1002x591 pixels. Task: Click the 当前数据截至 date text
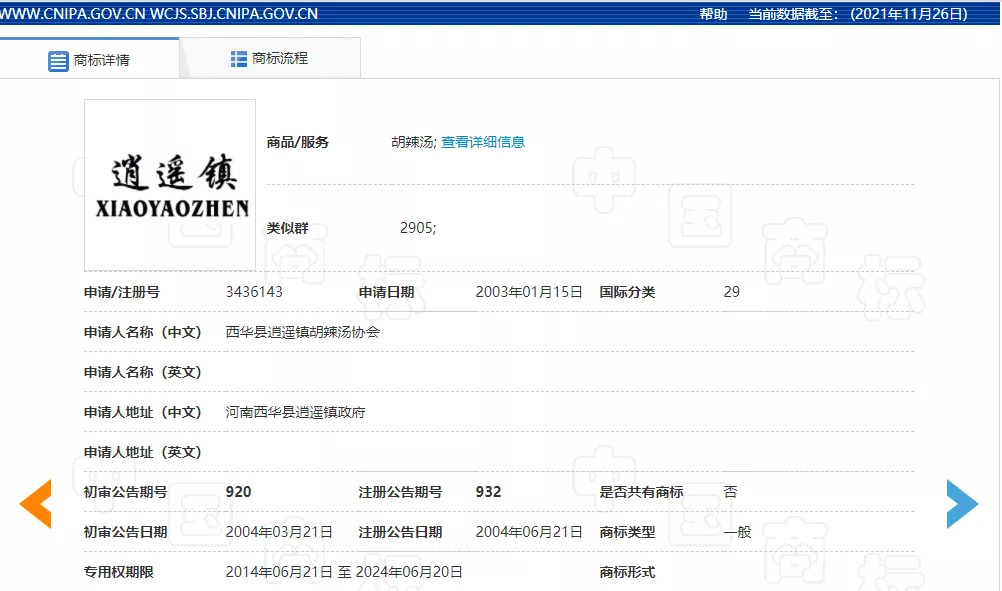click(x=858, y=13)
